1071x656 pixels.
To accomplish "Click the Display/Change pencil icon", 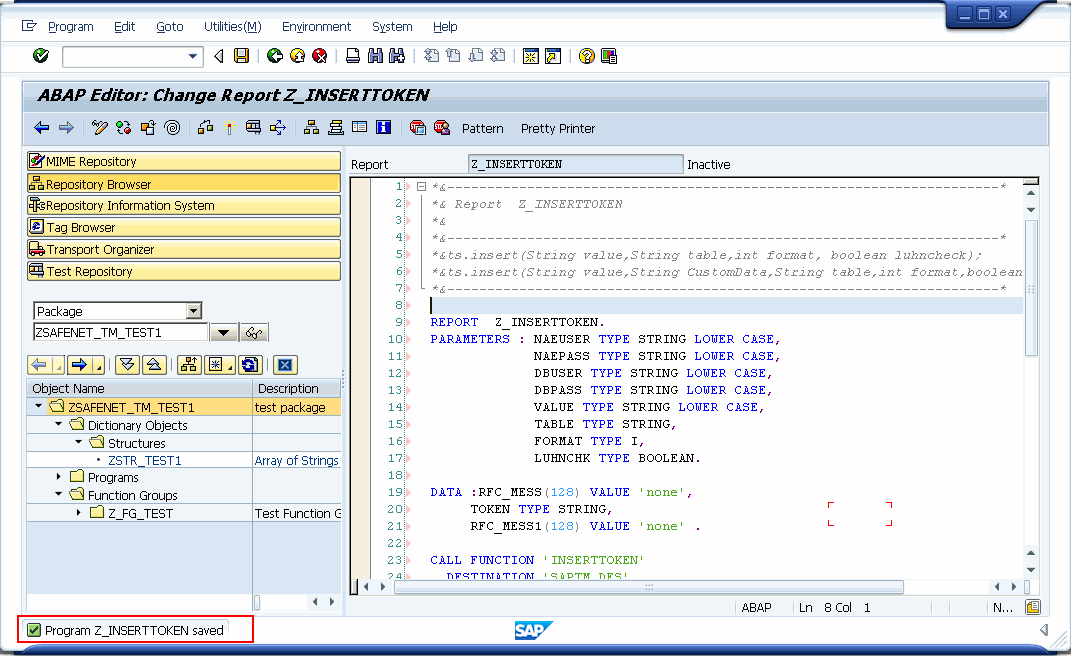I will click(x=100, y=127).
